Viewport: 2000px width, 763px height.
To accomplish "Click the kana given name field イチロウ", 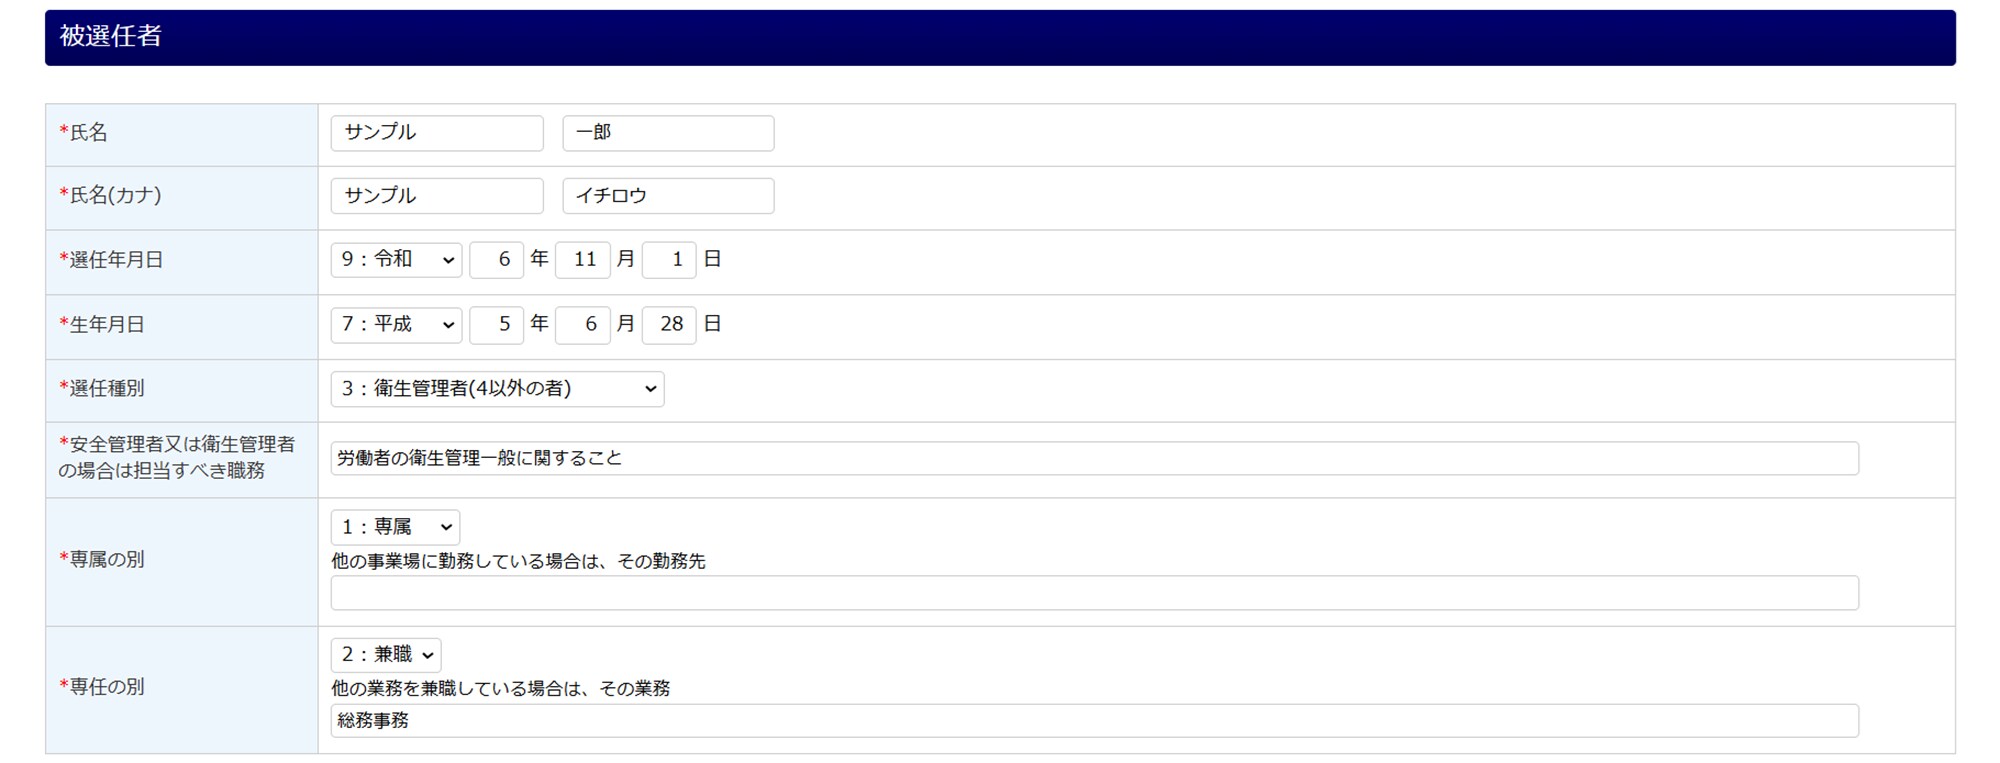I will tap(667, 196).
